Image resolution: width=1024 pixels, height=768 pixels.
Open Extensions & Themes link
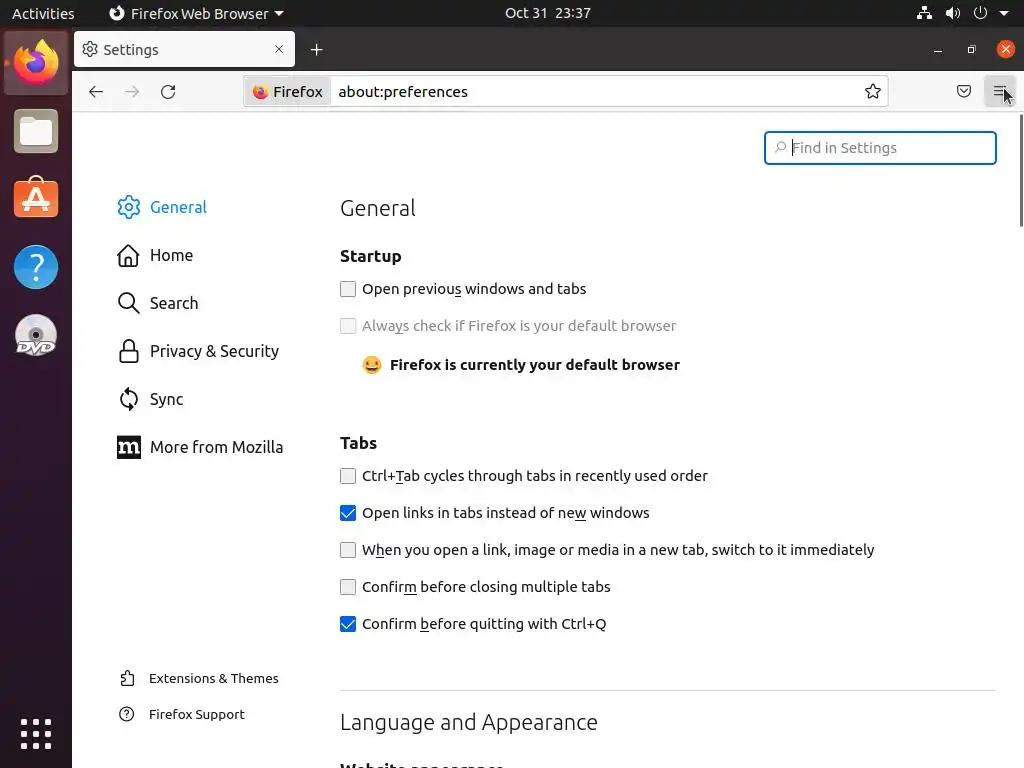[x=214, y=679]
